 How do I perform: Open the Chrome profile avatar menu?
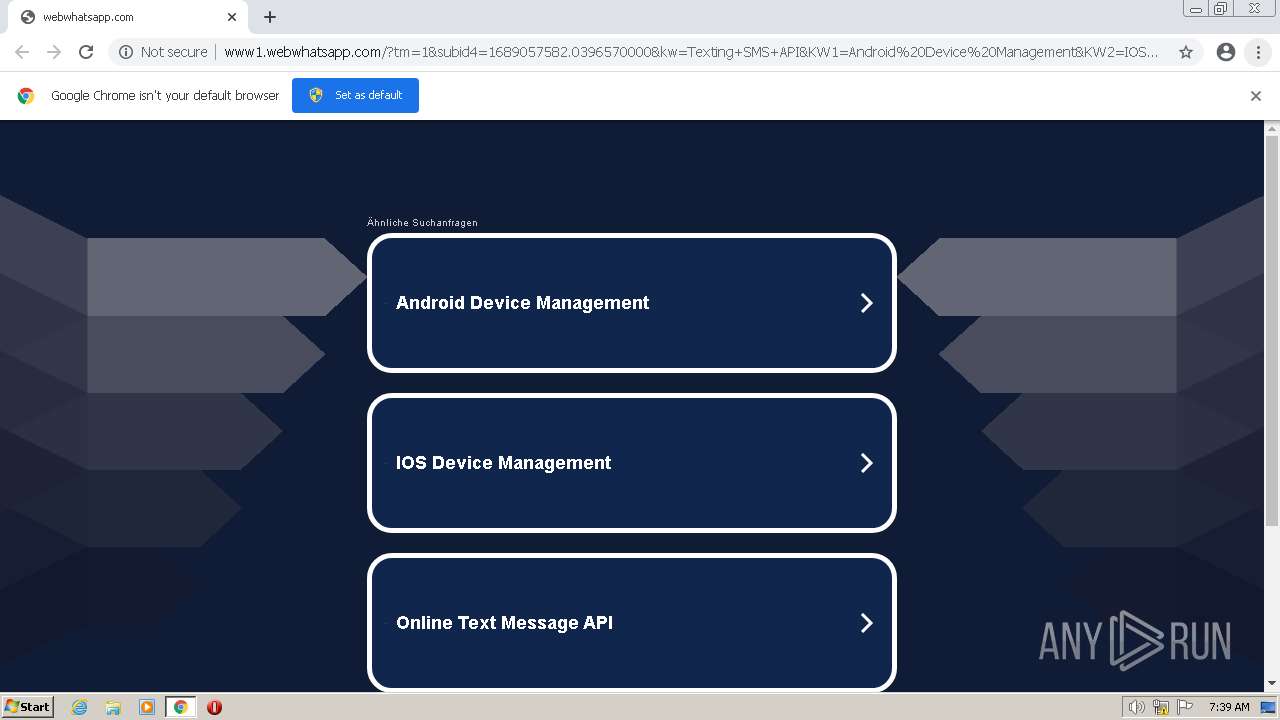(1226, 52)
